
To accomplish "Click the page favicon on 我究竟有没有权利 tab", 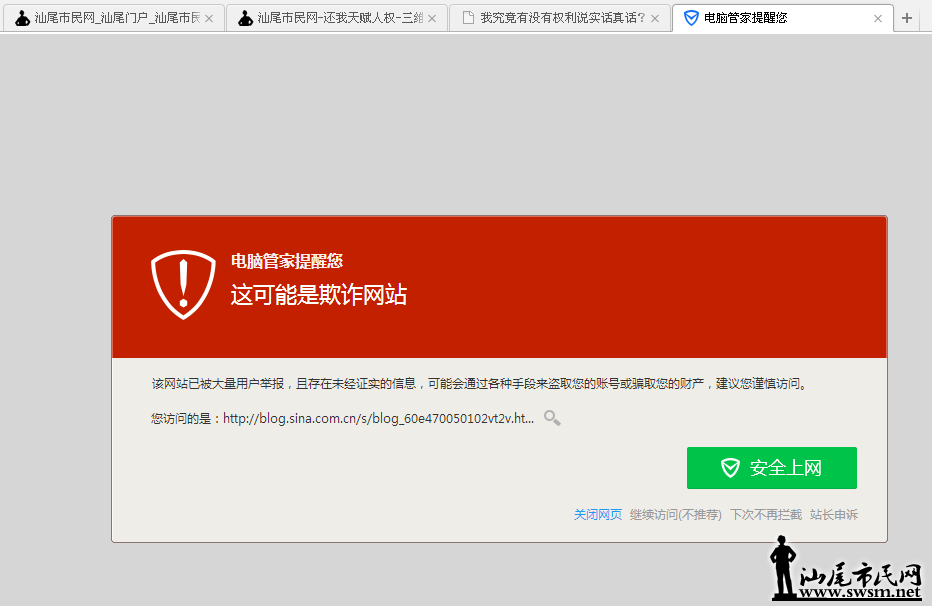I will point(468,17).
